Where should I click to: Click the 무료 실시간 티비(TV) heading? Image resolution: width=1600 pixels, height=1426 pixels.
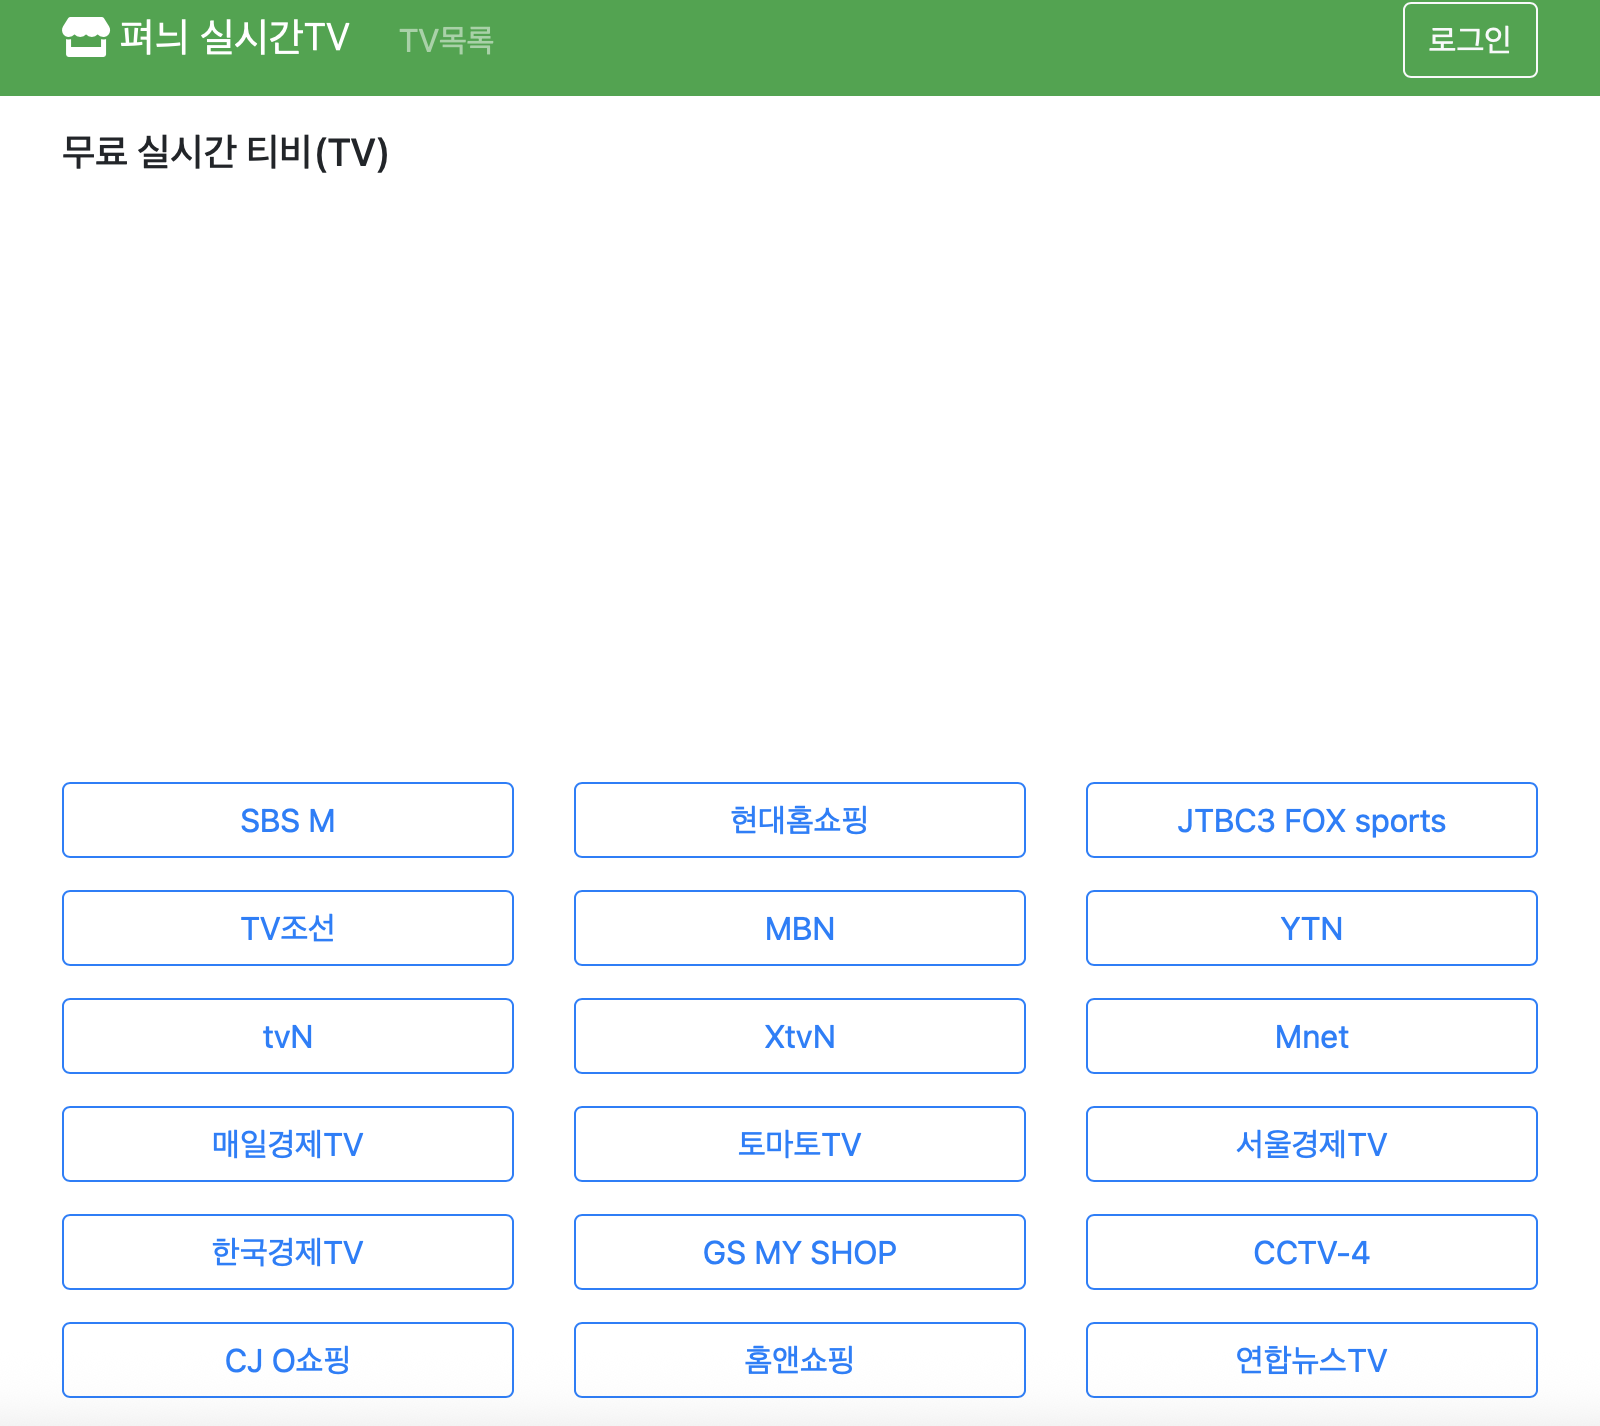pyautogui.click(x=225, y=152)
